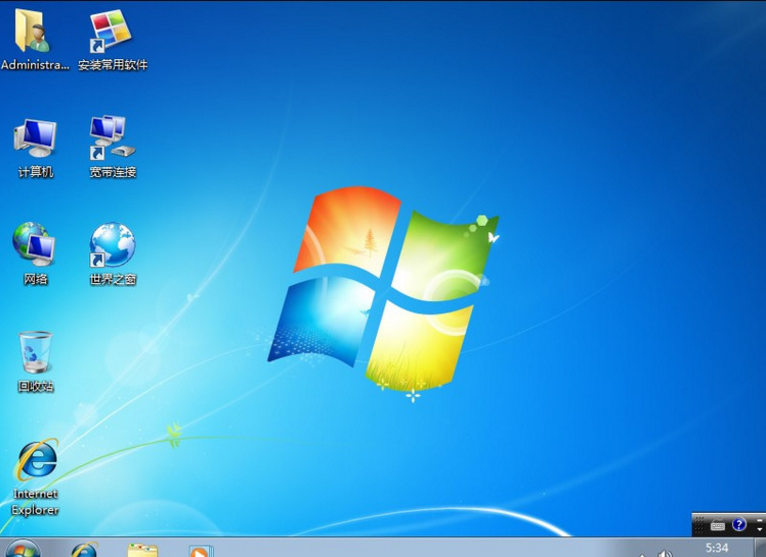This screenshot has height=557, width=766.
Task: Open language bar help question mark
Action: (739, 525)
